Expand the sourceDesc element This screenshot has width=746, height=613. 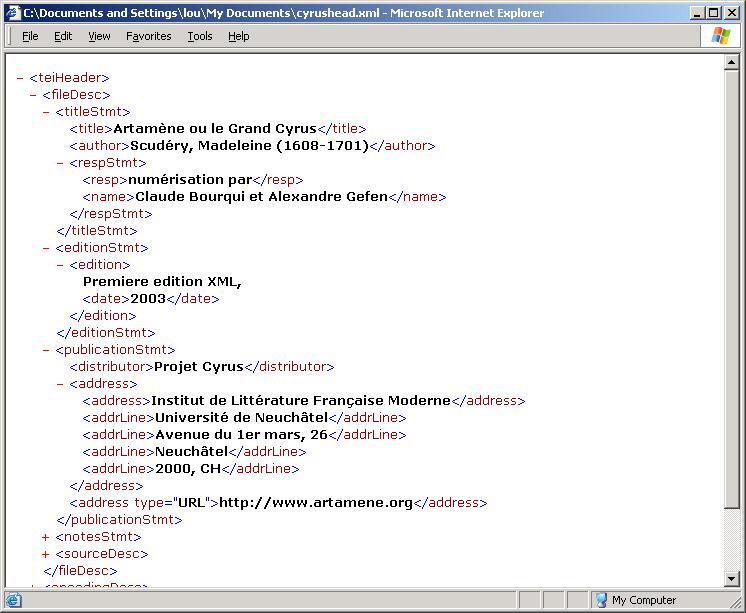pyautogui.click(x=46, y=554)
